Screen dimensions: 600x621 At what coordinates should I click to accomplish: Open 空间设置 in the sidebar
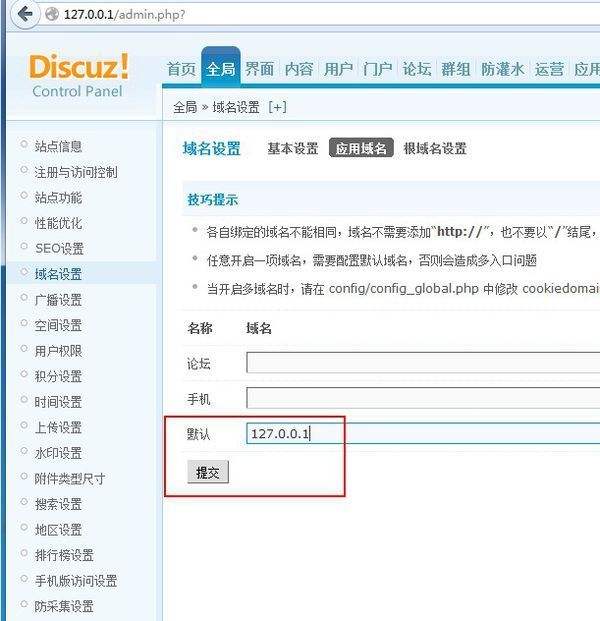(58, 325)
